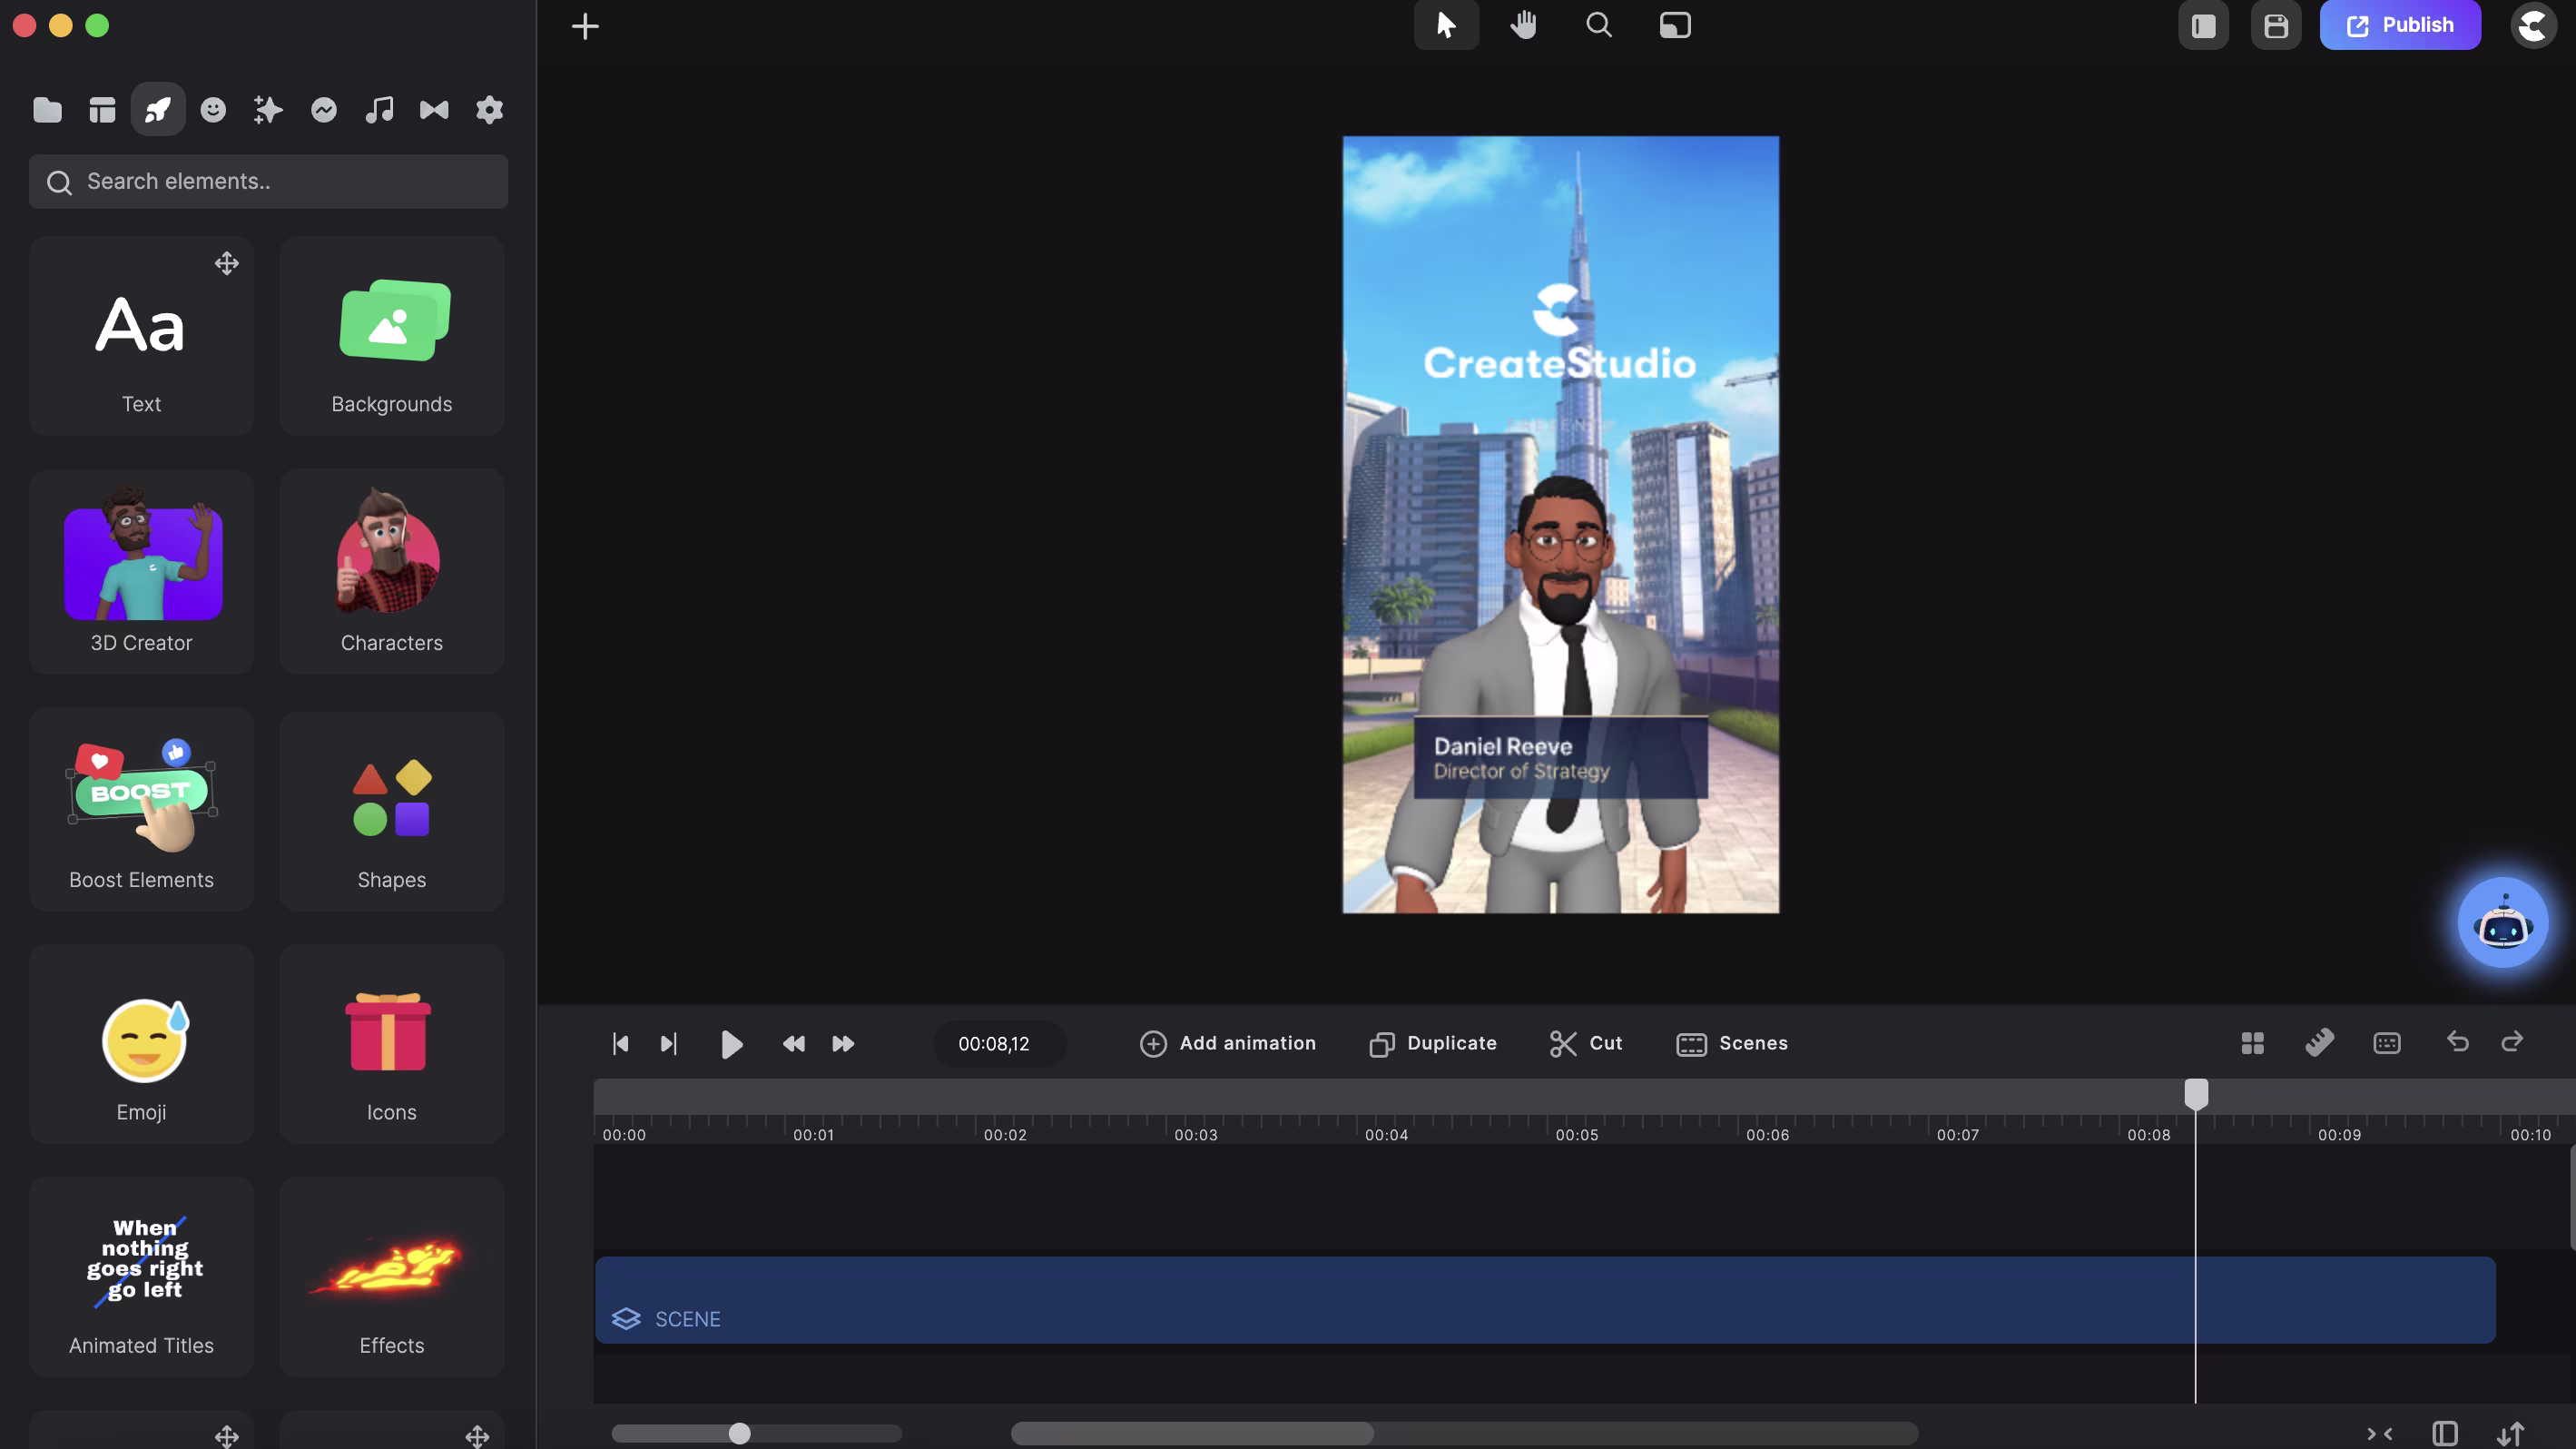This screenshot has height=1449, width=2576.
Task: Open the AI assistant robot chat
Action: 2502,923
